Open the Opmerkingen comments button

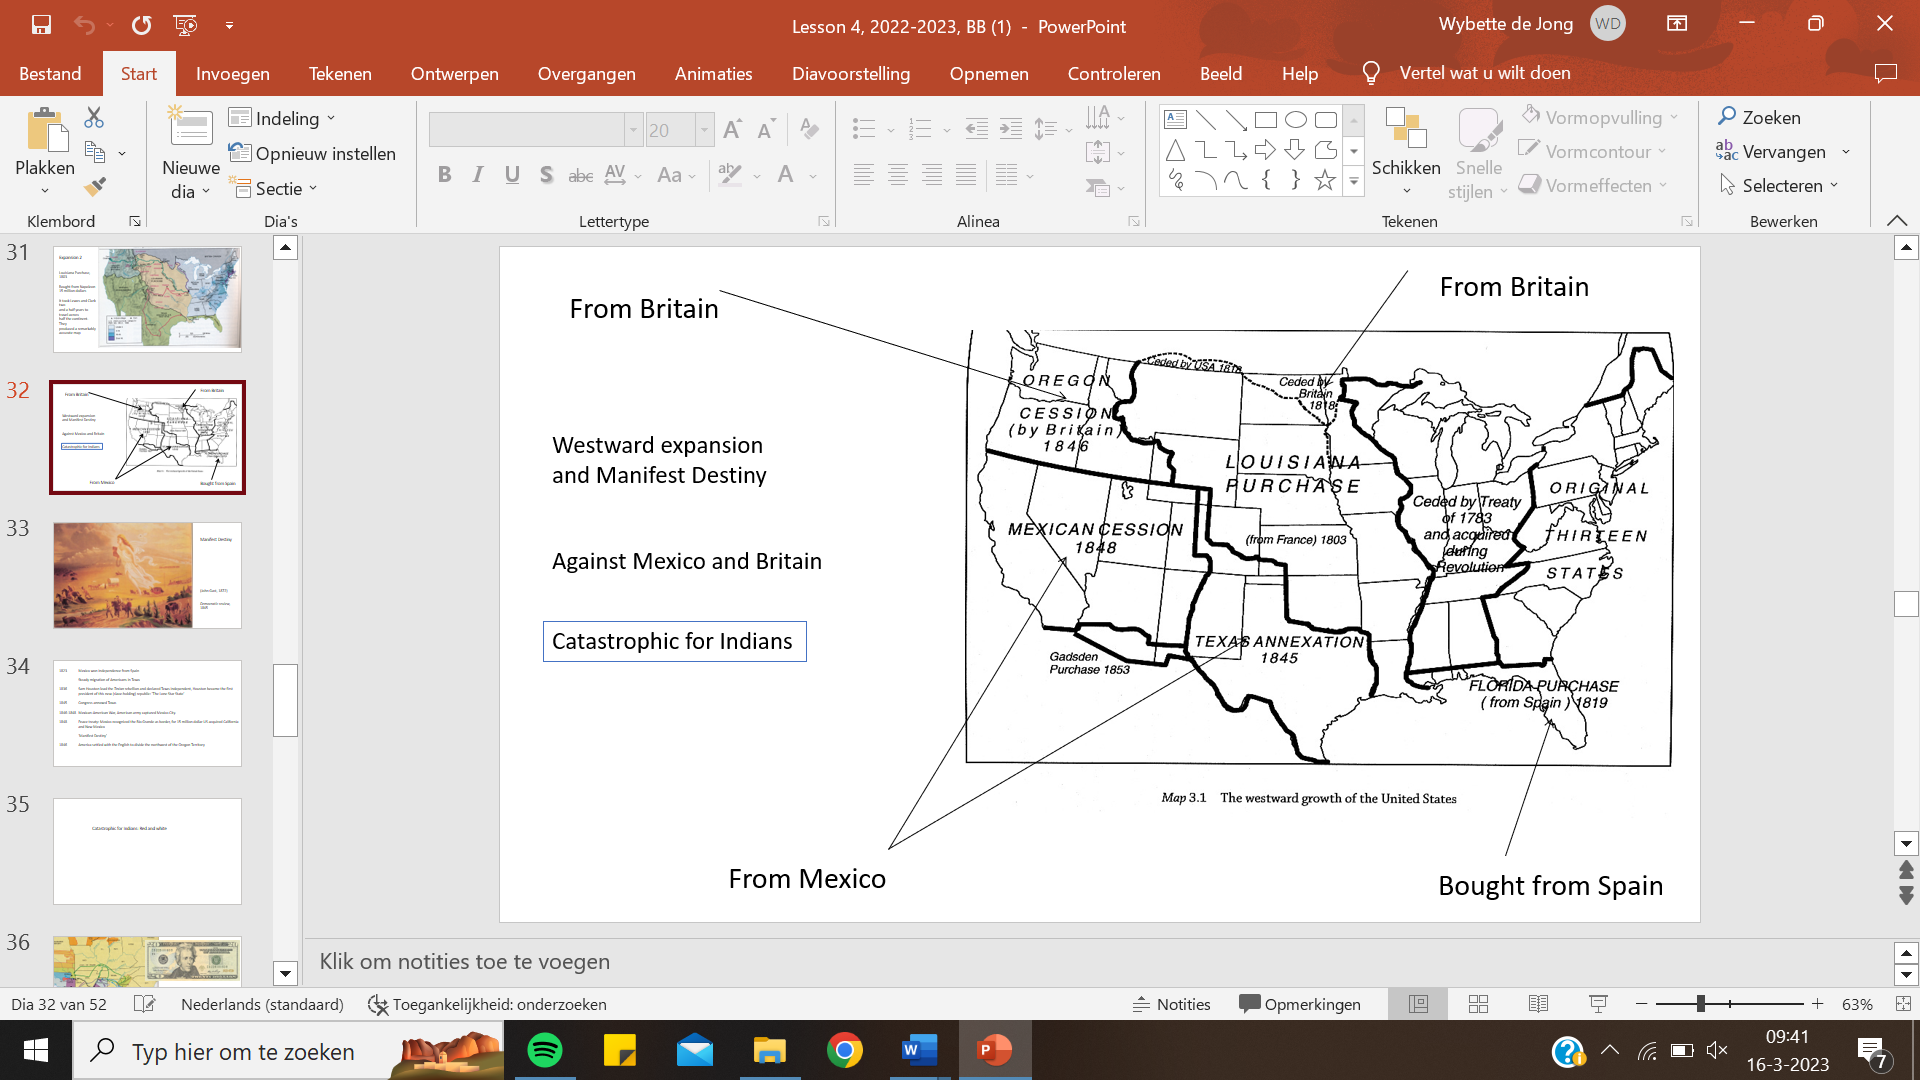pyautogui.click(x=1300, y=1004)
